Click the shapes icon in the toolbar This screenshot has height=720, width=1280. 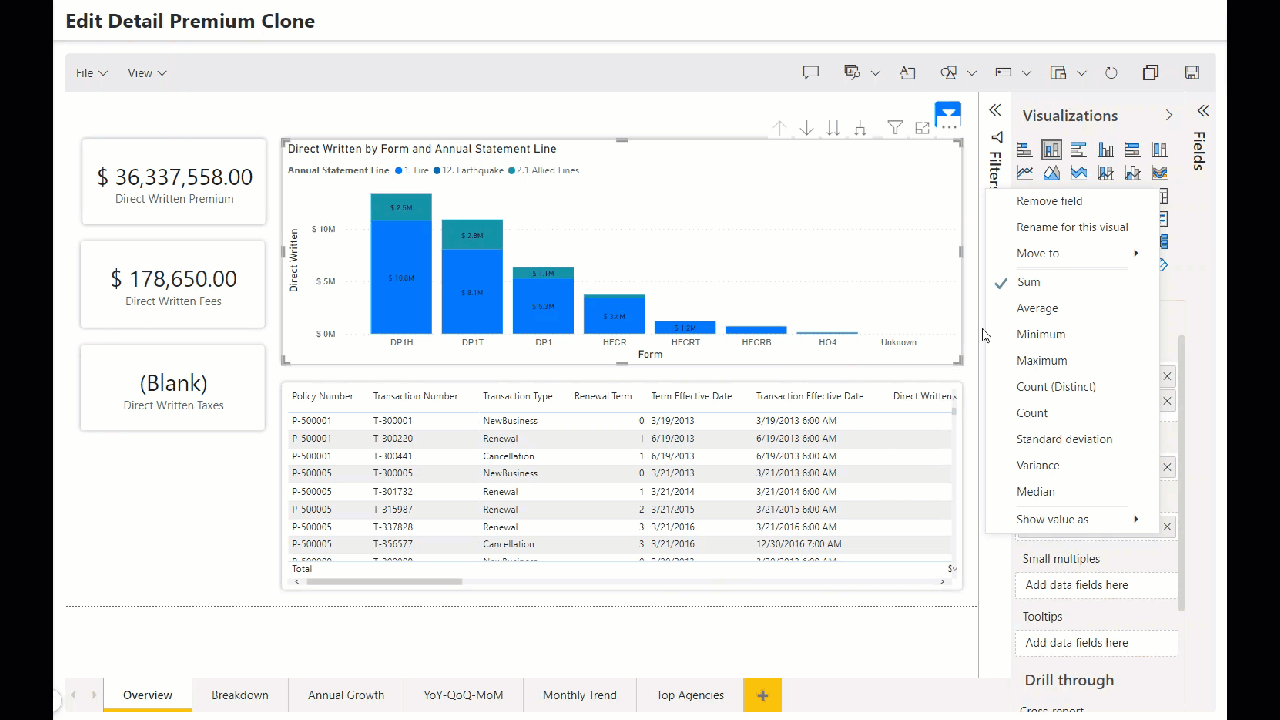[949, 73]
